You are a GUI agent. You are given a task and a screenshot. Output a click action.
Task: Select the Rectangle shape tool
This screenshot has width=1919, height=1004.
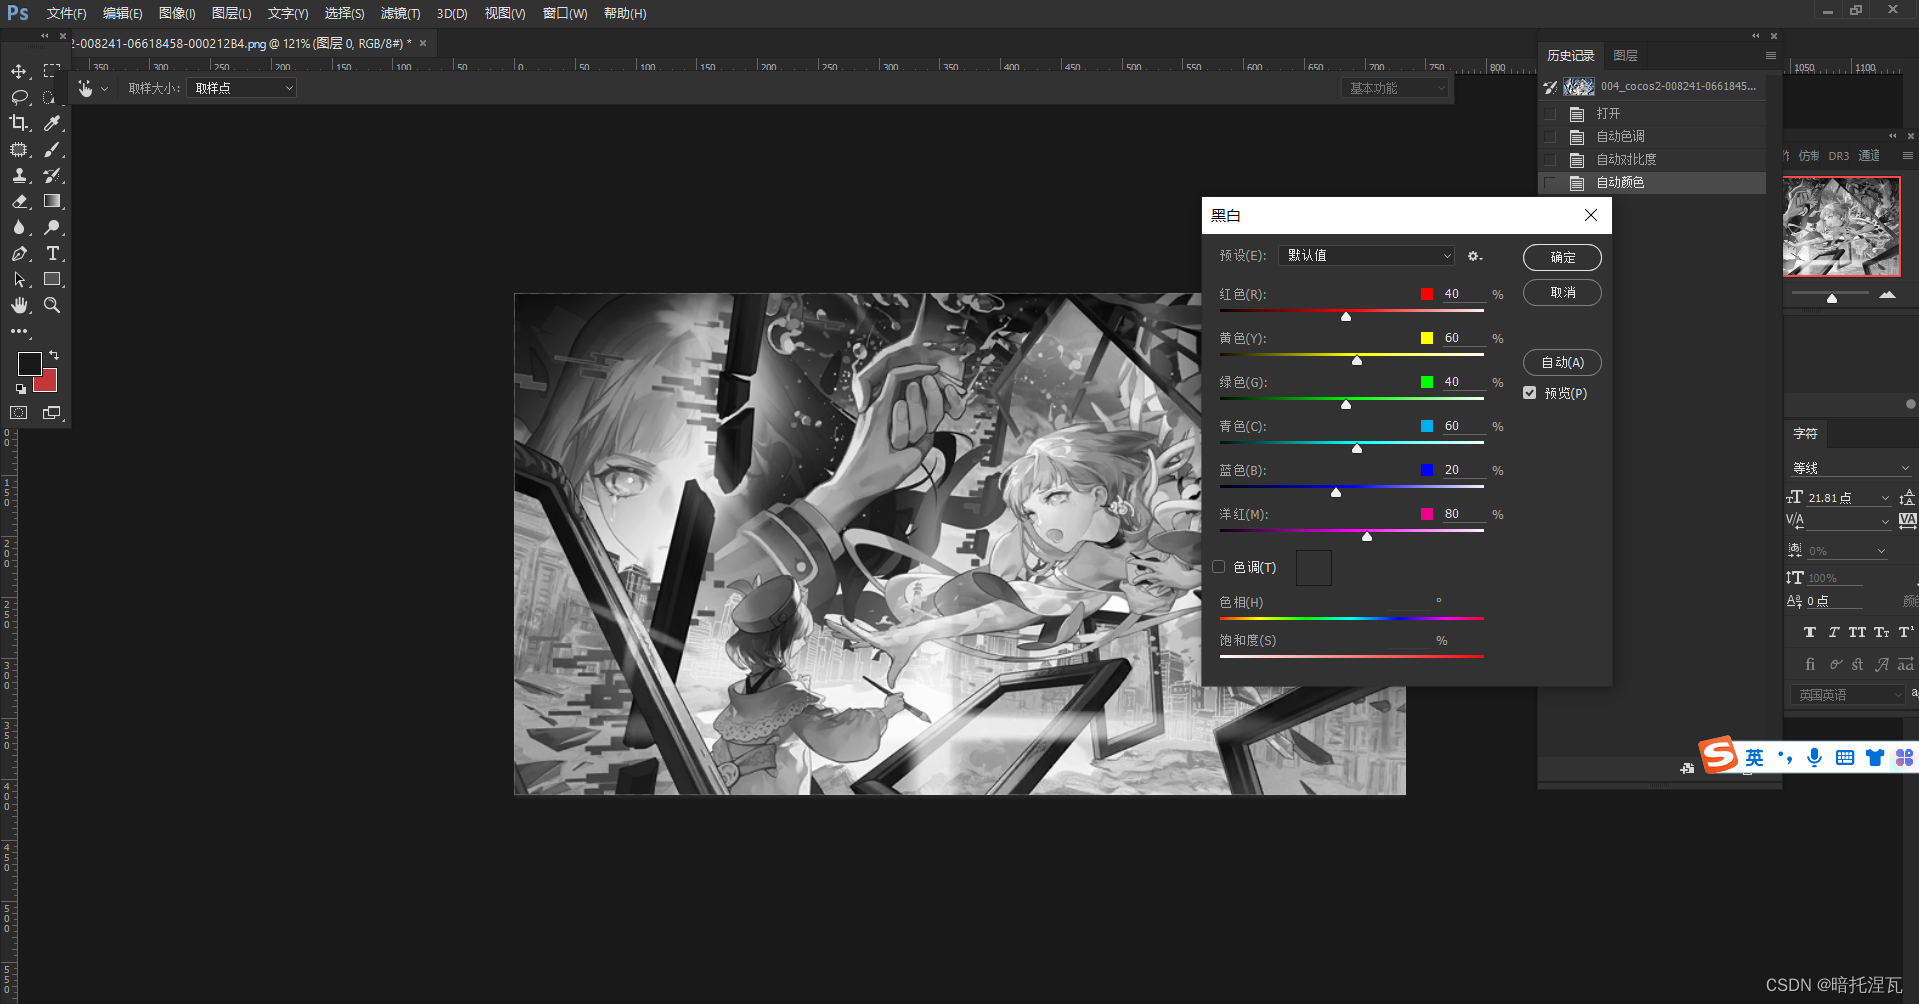(52, 279)
